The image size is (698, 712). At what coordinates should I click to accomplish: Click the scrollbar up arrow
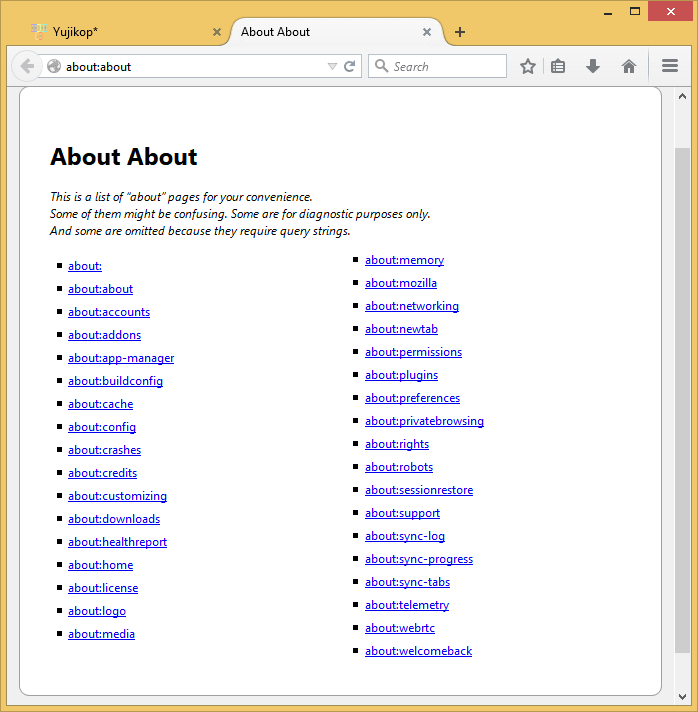682,96
